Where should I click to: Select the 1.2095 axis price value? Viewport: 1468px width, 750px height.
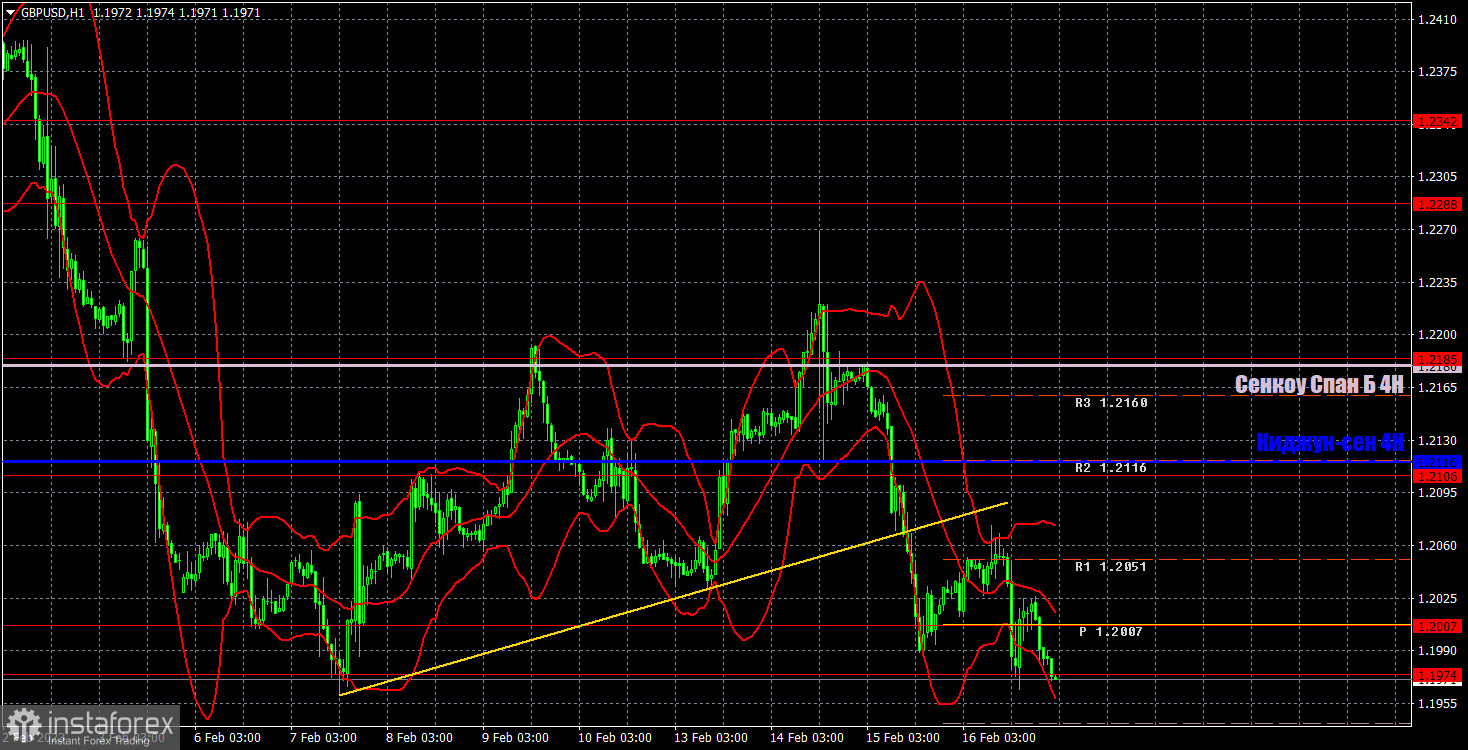click(1439, 493)
